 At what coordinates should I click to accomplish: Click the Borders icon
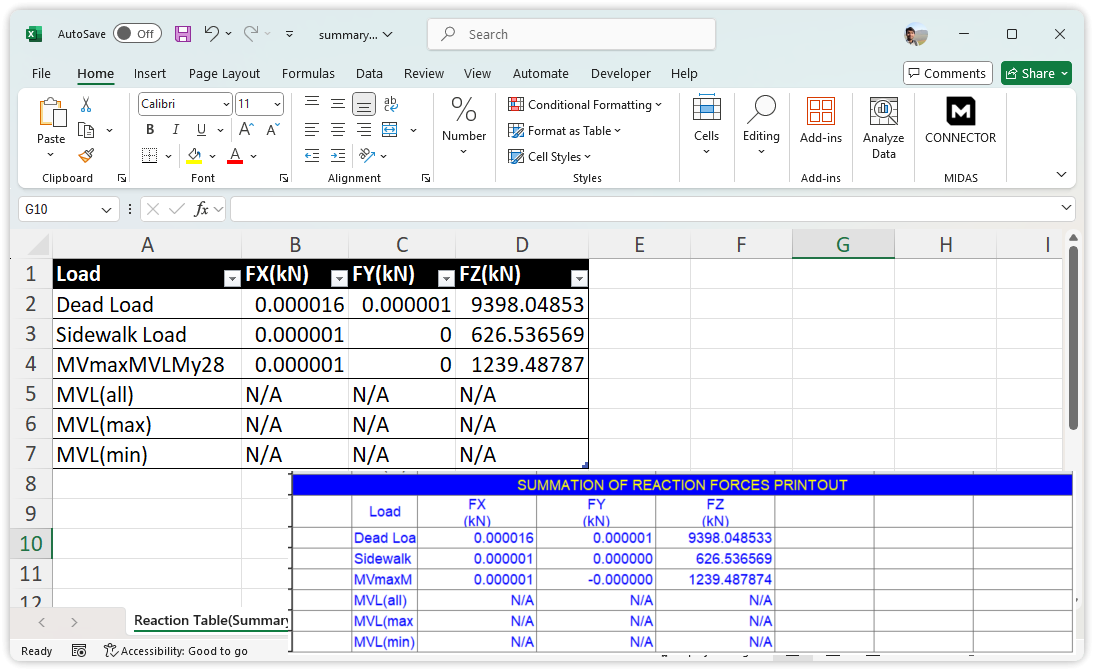pyautogui.click(x=149, y=156)
